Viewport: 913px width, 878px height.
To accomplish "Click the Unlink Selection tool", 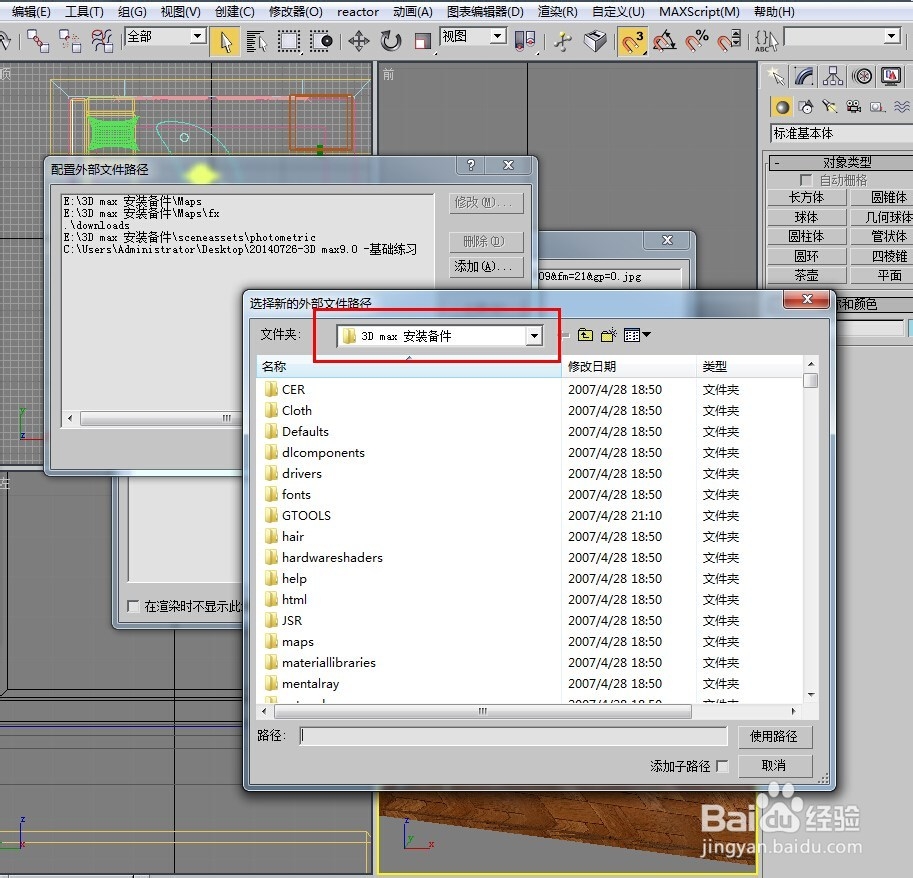I will [x=70, y=41].
